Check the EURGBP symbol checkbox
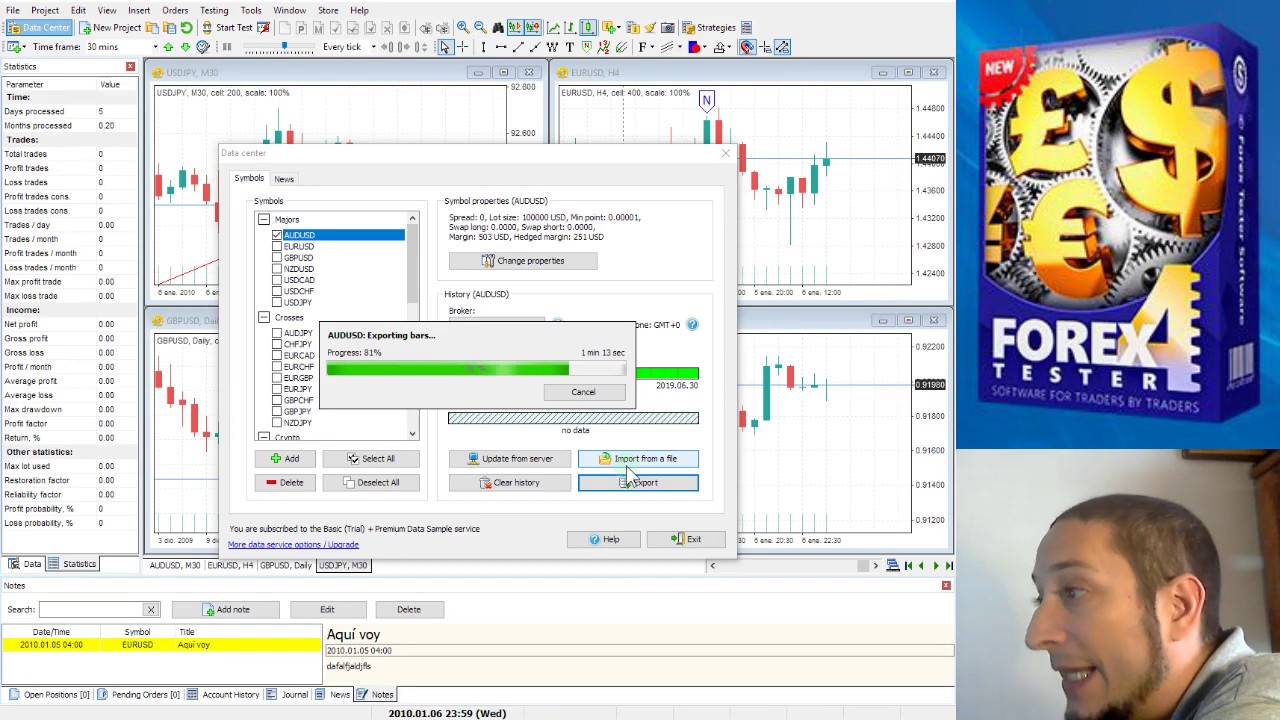Image resolution: width=1280 pixels, height=720 pixels. pyautogui.click(x=277, y=378)
